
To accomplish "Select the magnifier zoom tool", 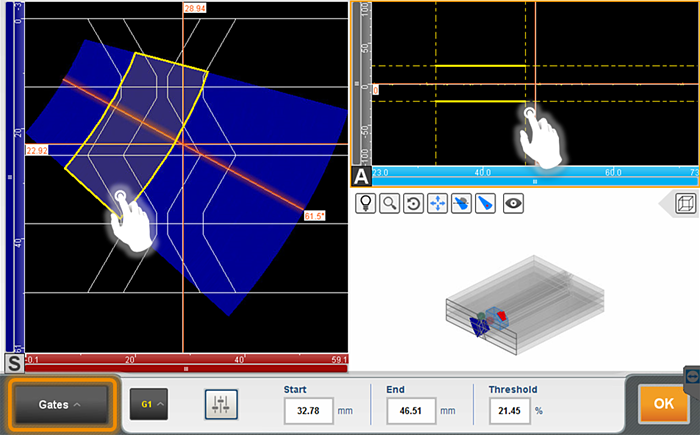I will pyautogui.click(x=390, y=203).
